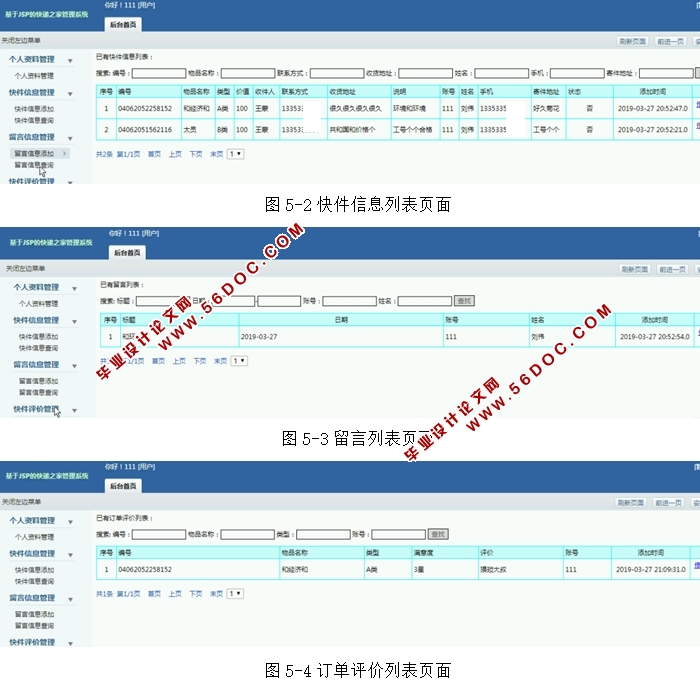Click 前进一页 button on 留言列表 page
This screenshot has height=700, width=700.
coord(672,270)
